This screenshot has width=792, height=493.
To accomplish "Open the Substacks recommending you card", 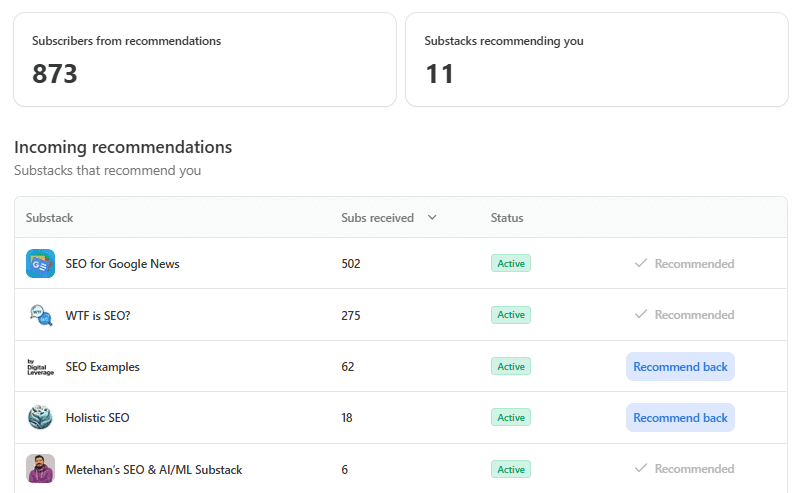I will click(596, 59).
